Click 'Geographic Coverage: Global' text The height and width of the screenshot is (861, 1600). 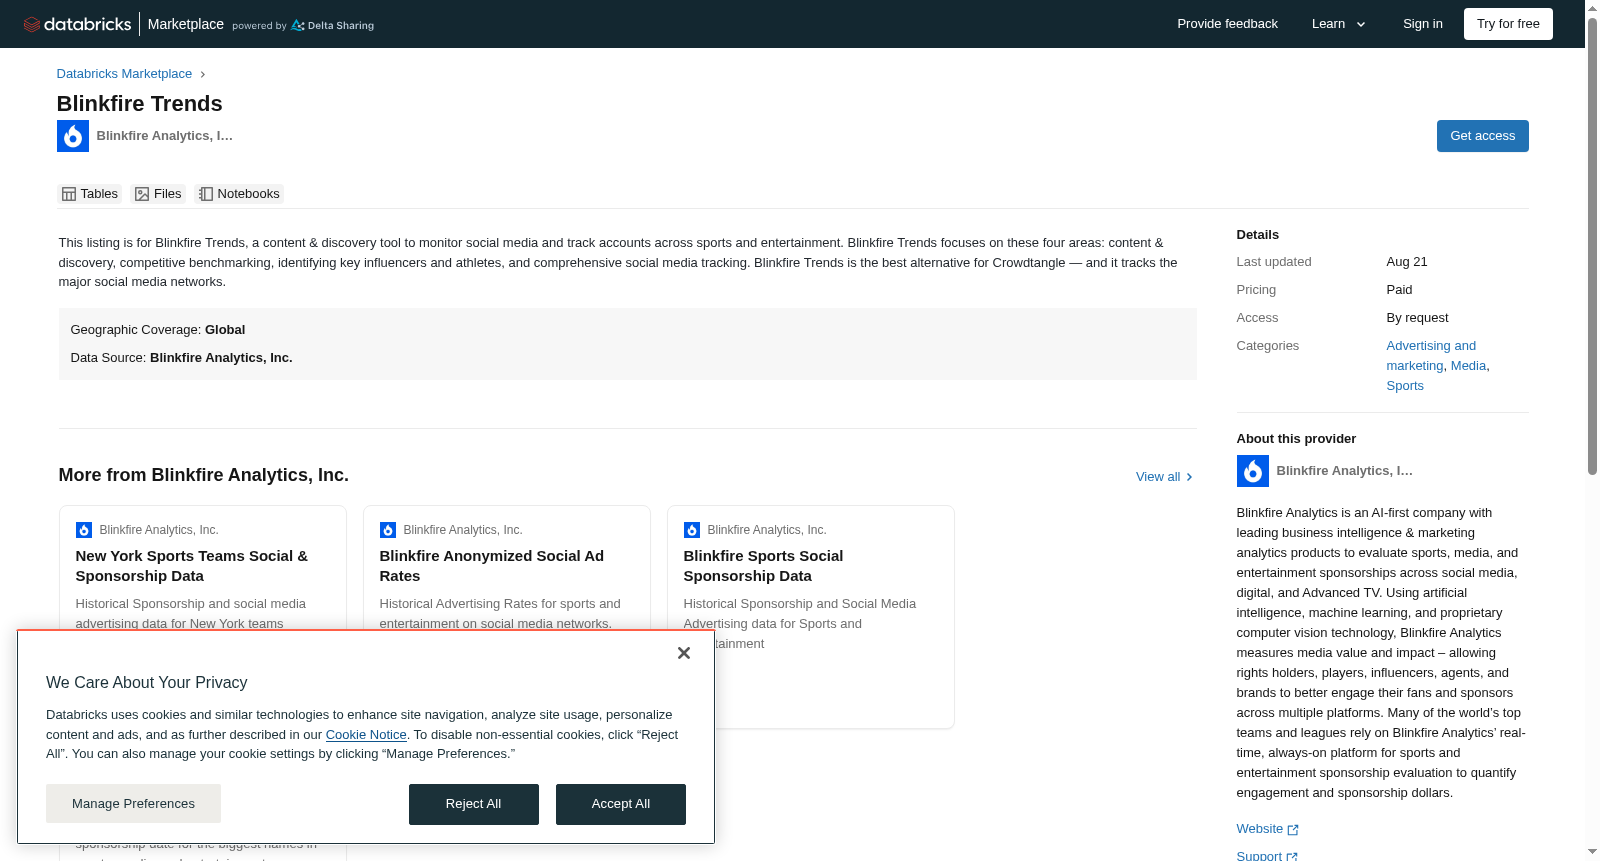tap(158, 330)
